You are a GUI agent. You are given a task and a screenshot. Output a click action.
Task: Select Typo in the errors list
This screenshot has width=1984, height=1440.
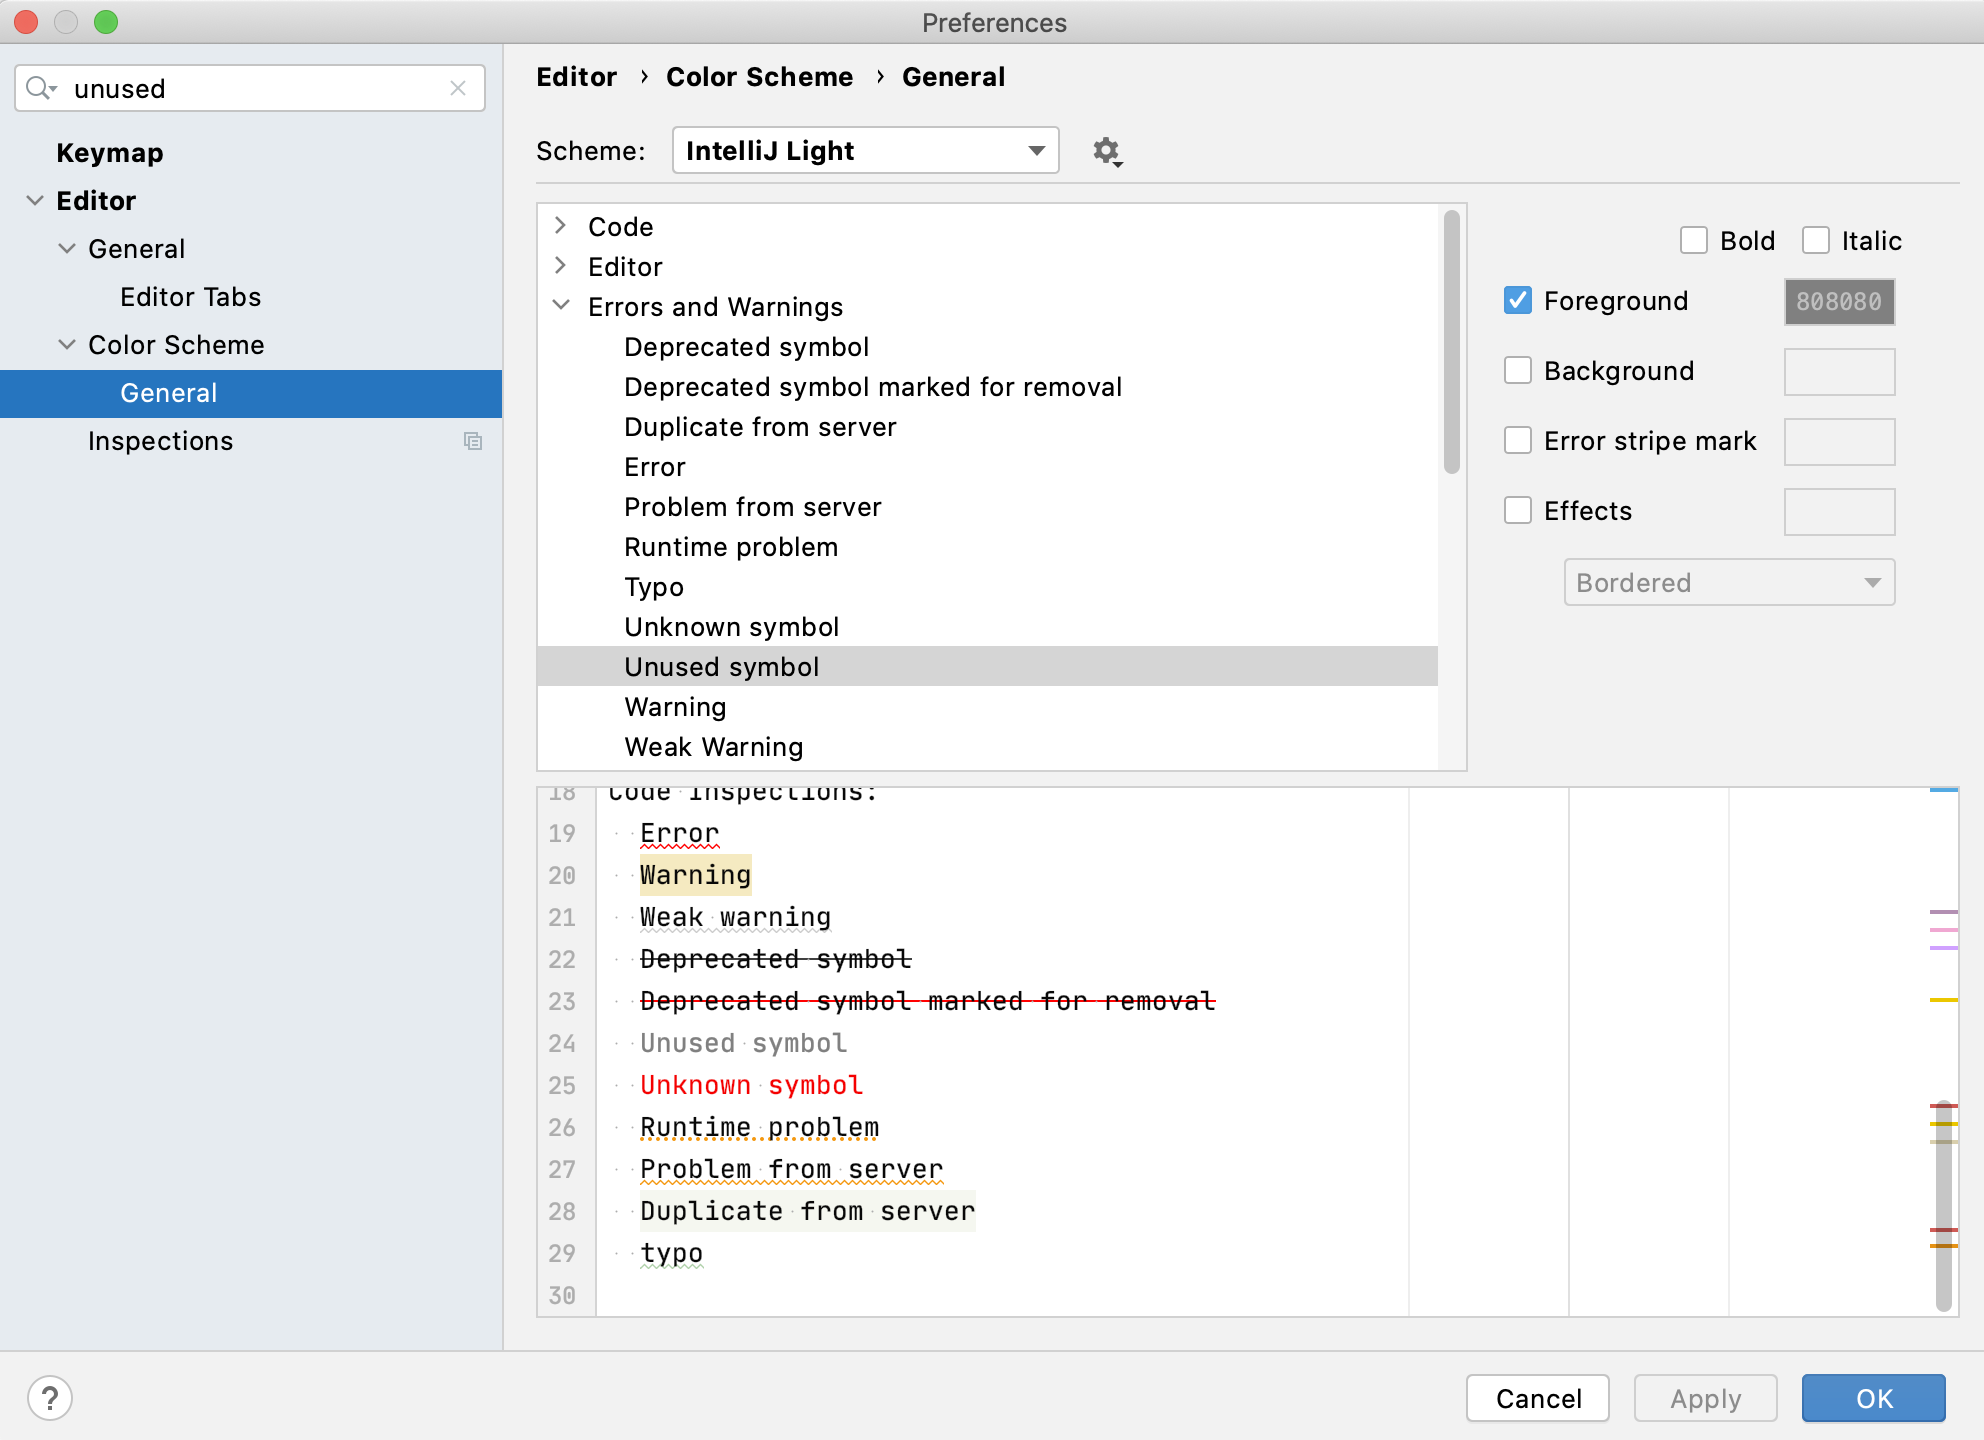click(x=653, y=587)
